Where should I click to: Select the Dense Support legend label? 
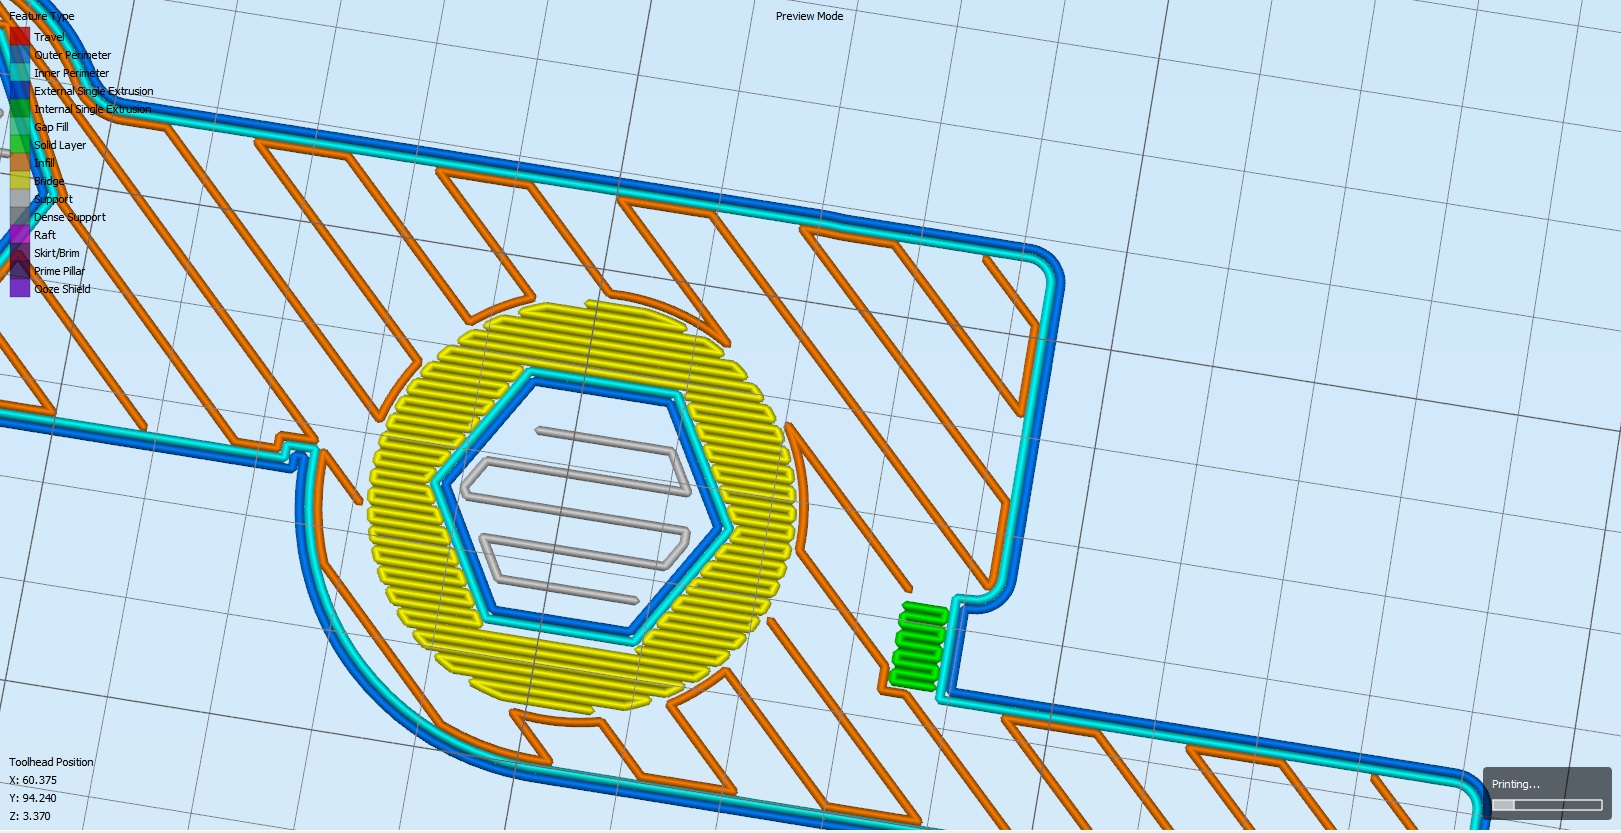[x=70, y=217]
